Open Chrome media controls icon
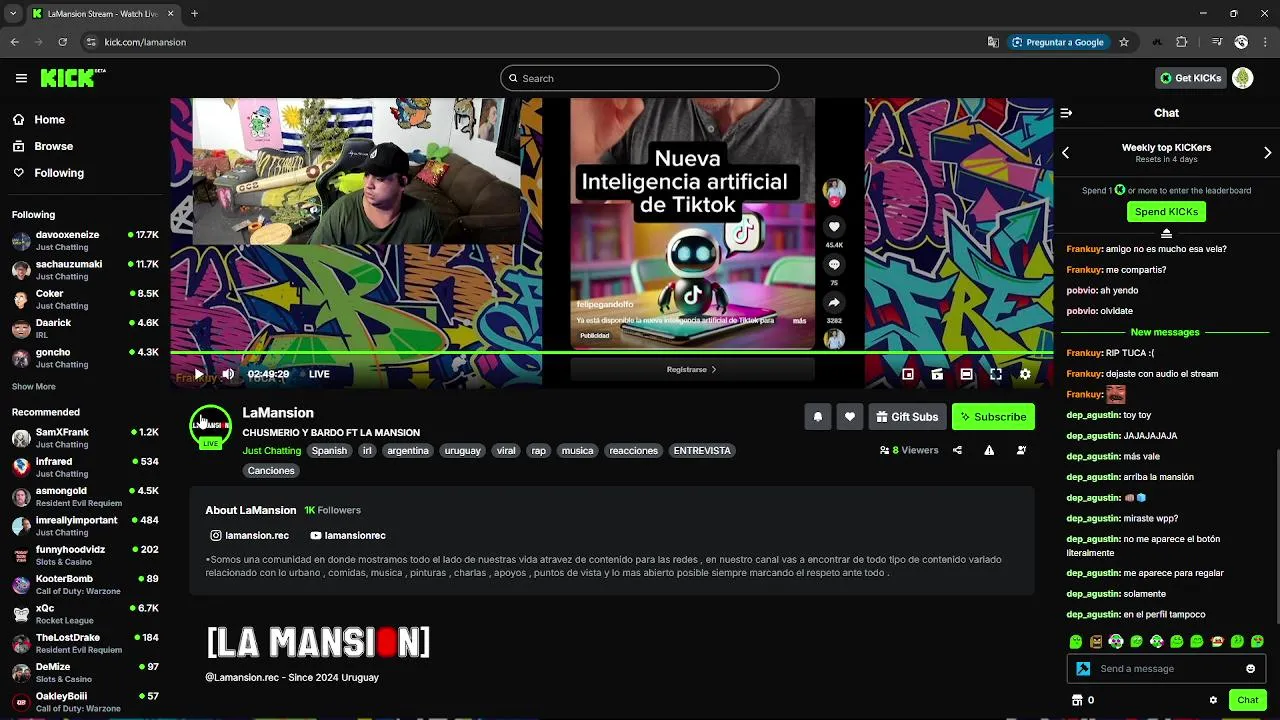The width and height of the screenshot is (1280, 720). point(1217,42)
